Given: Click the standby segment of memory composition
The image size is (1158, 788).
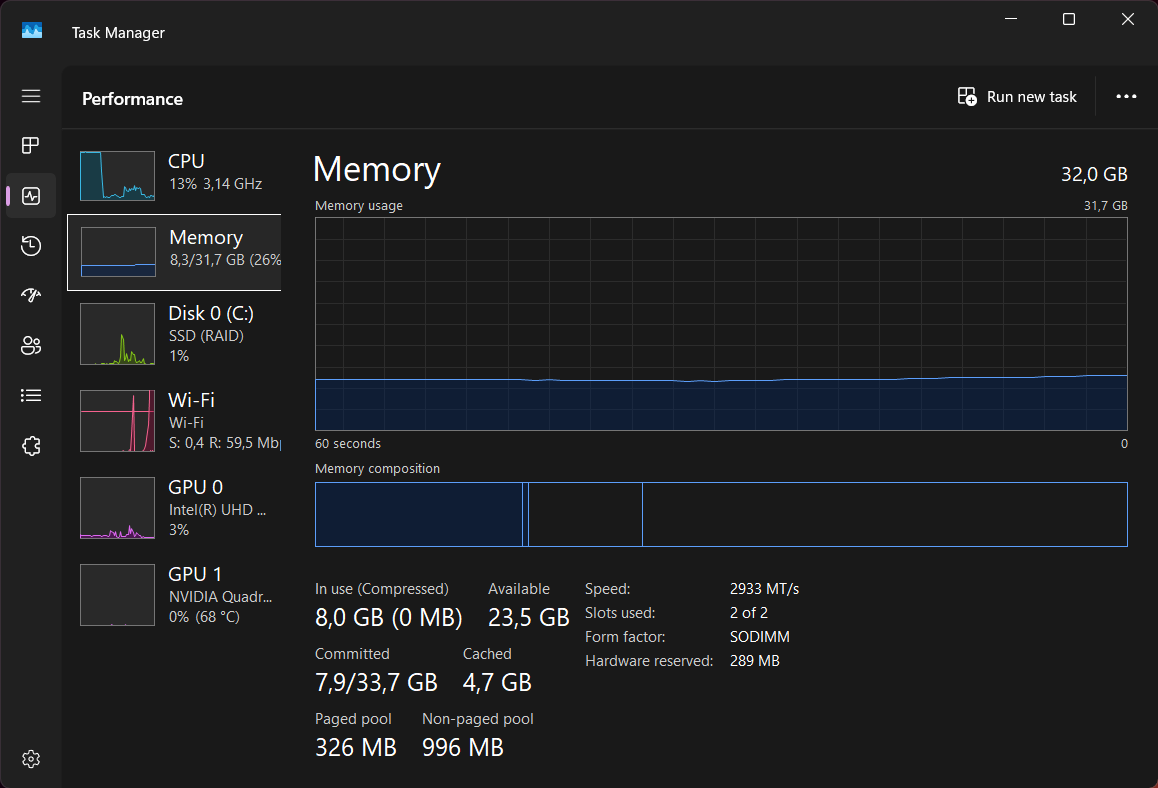Looking at the screenshot, I should (x=585, y=515).
